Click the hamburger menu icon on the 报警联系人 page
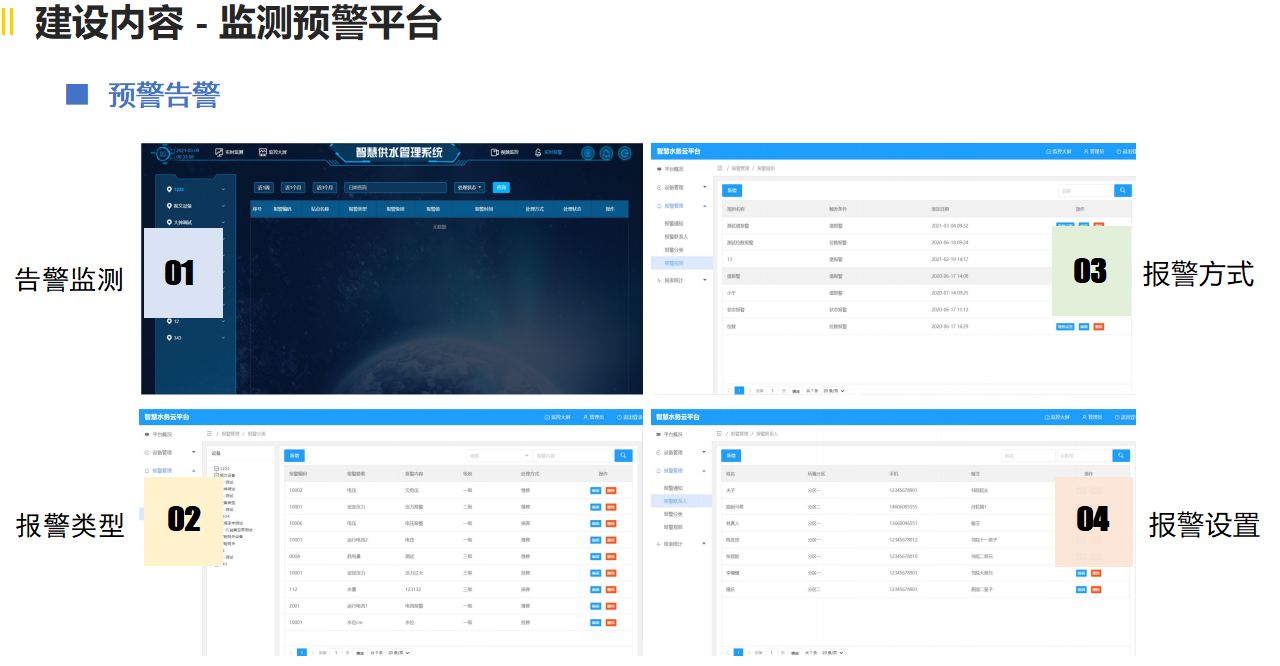Image resolution: width=1280 pixels, height=666 pixels. point(719,433)
